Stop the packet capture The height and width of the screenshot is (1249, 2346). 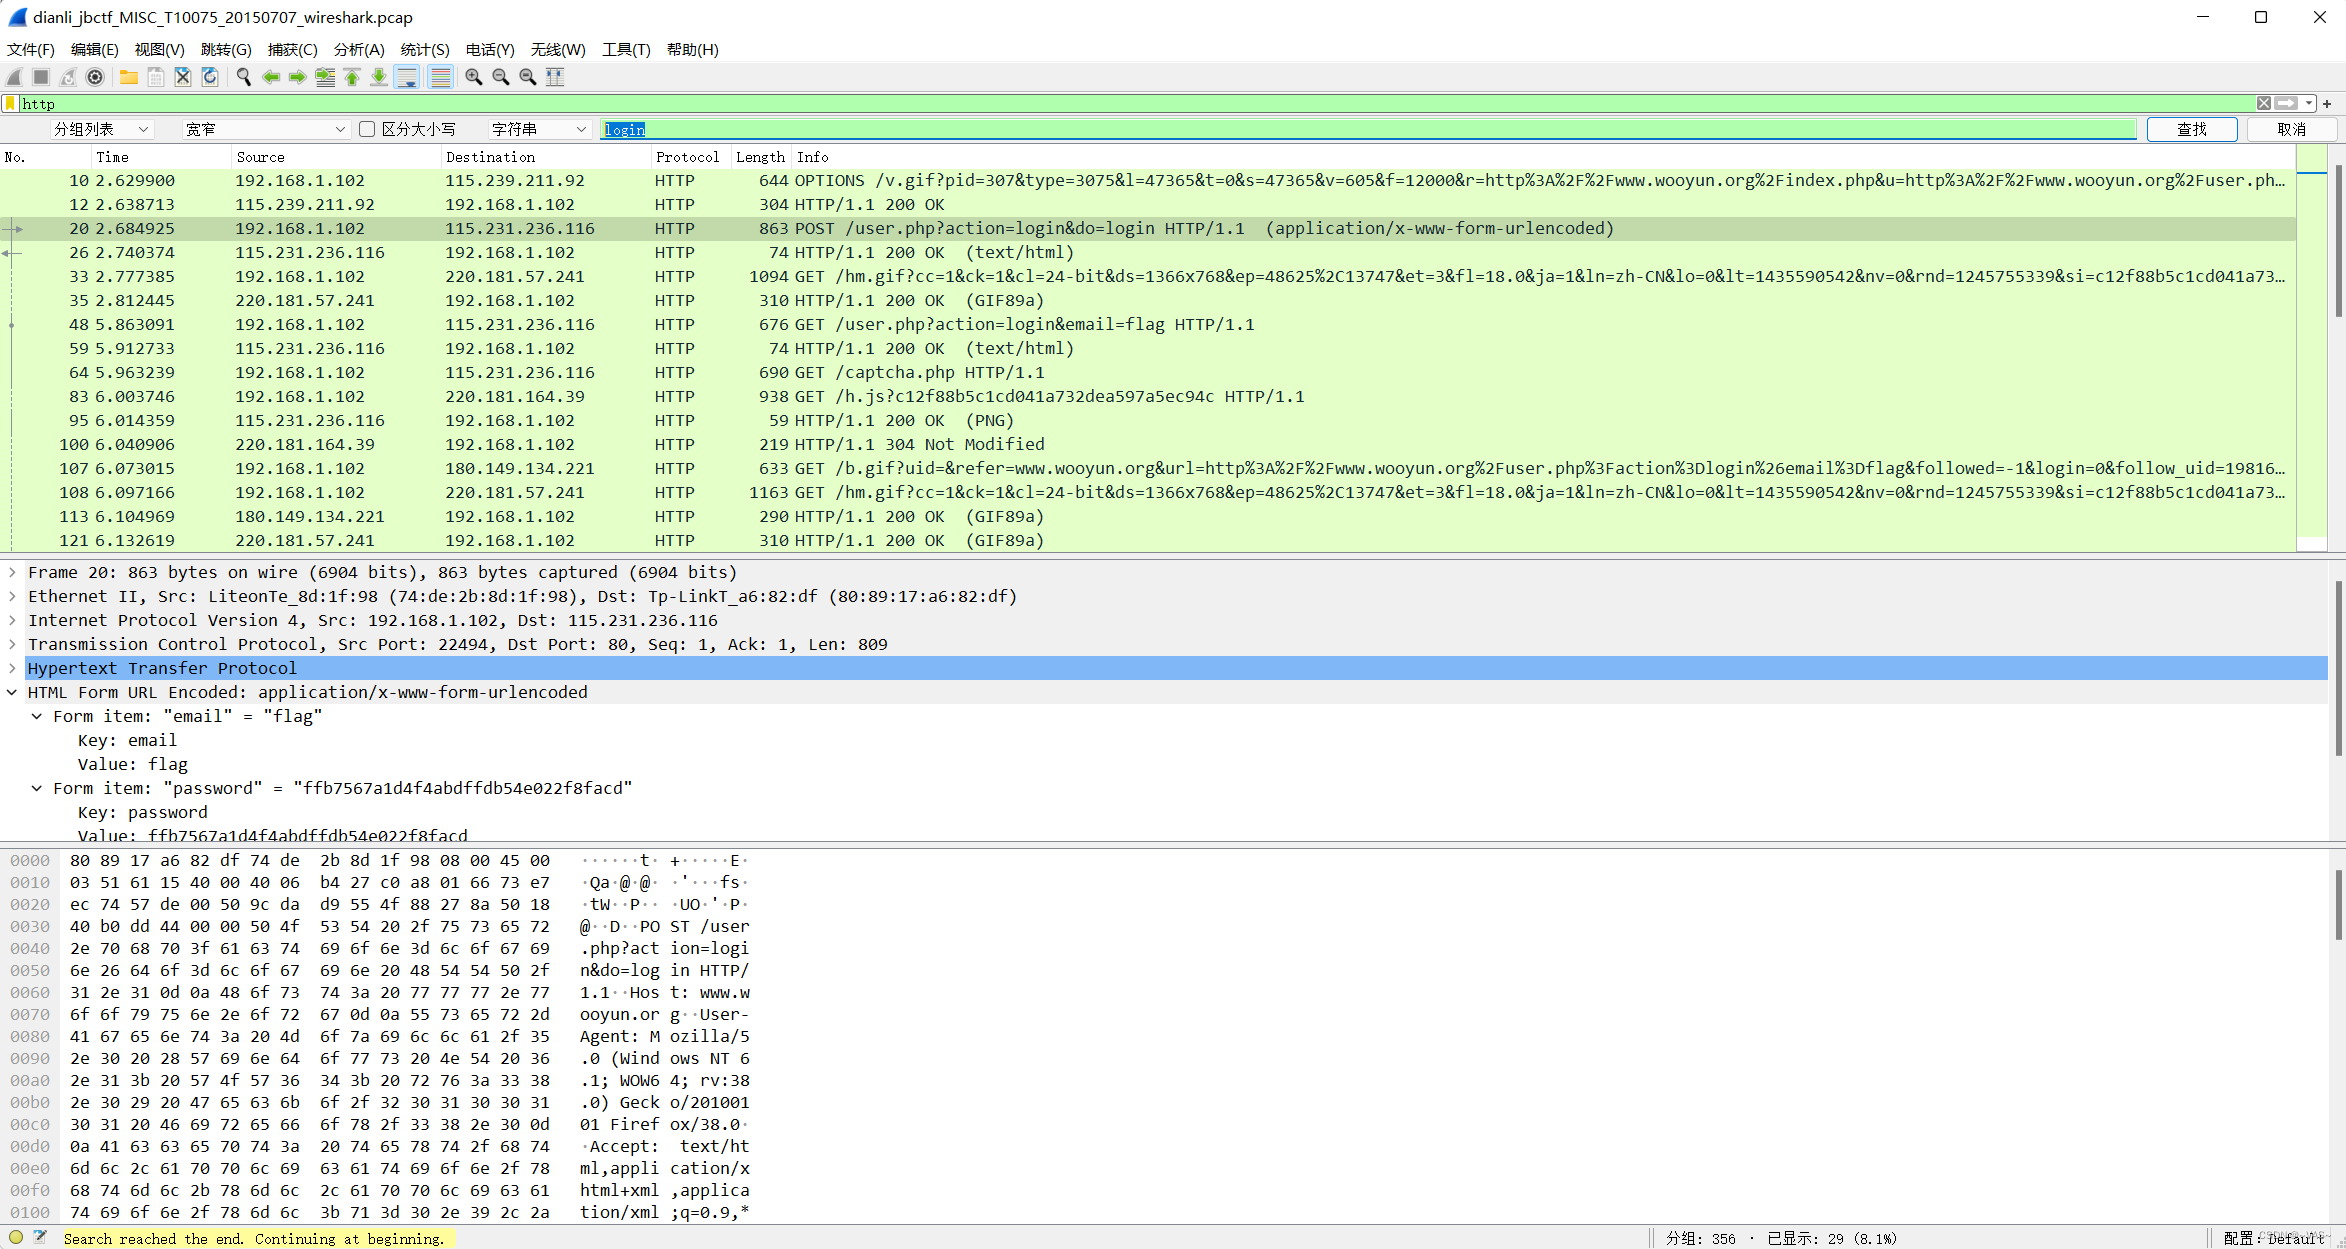coord(41,77)
